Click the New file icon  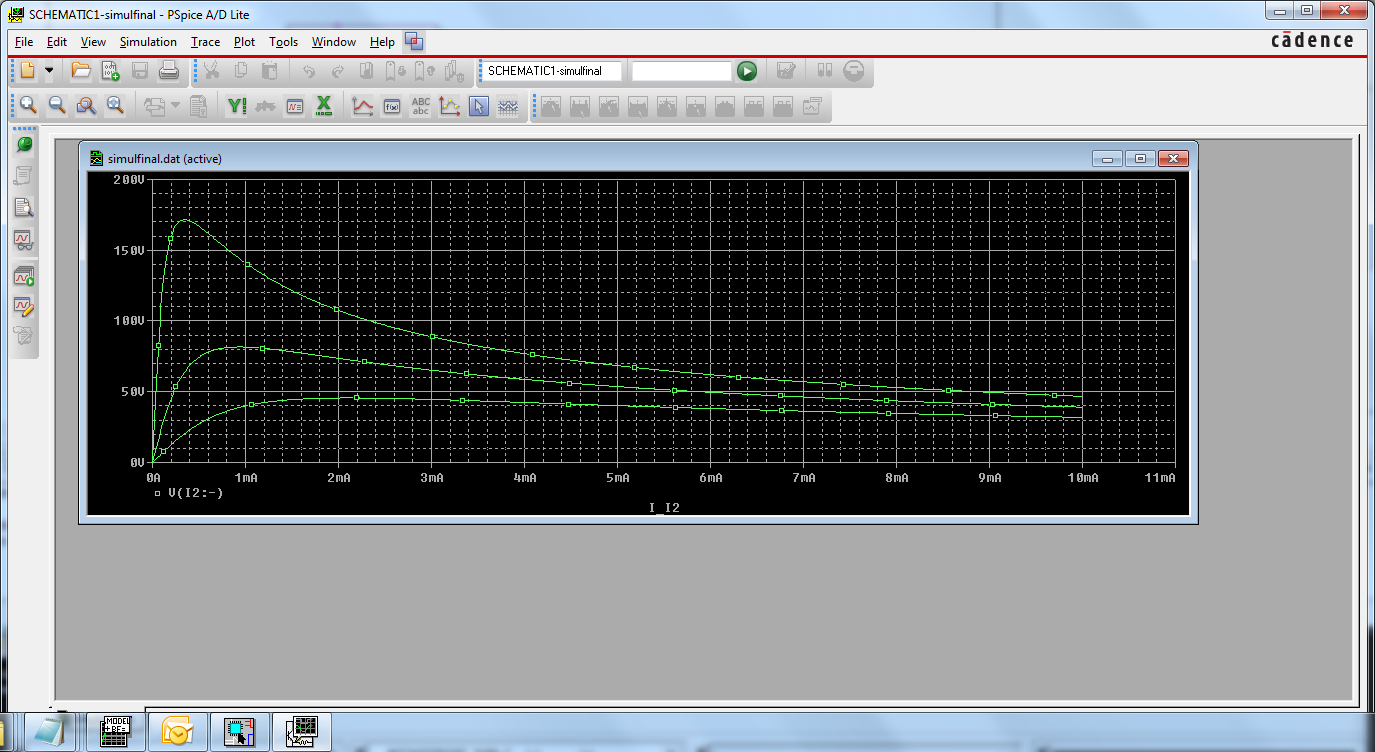28,71
